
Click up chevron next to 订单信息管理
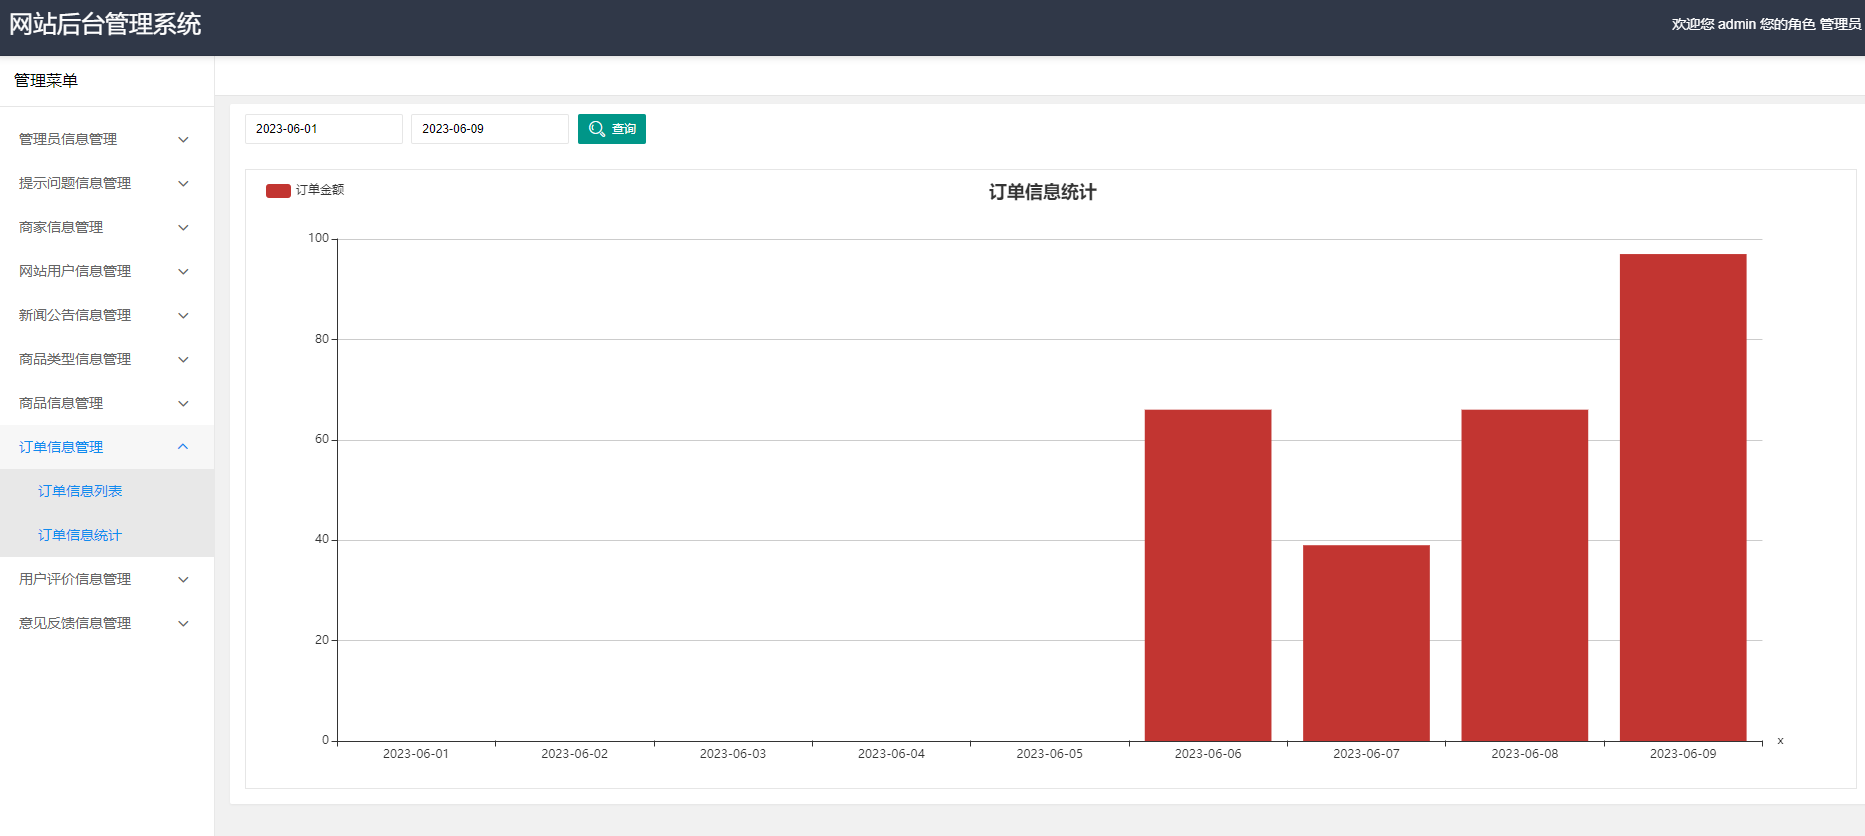point(183,447)
